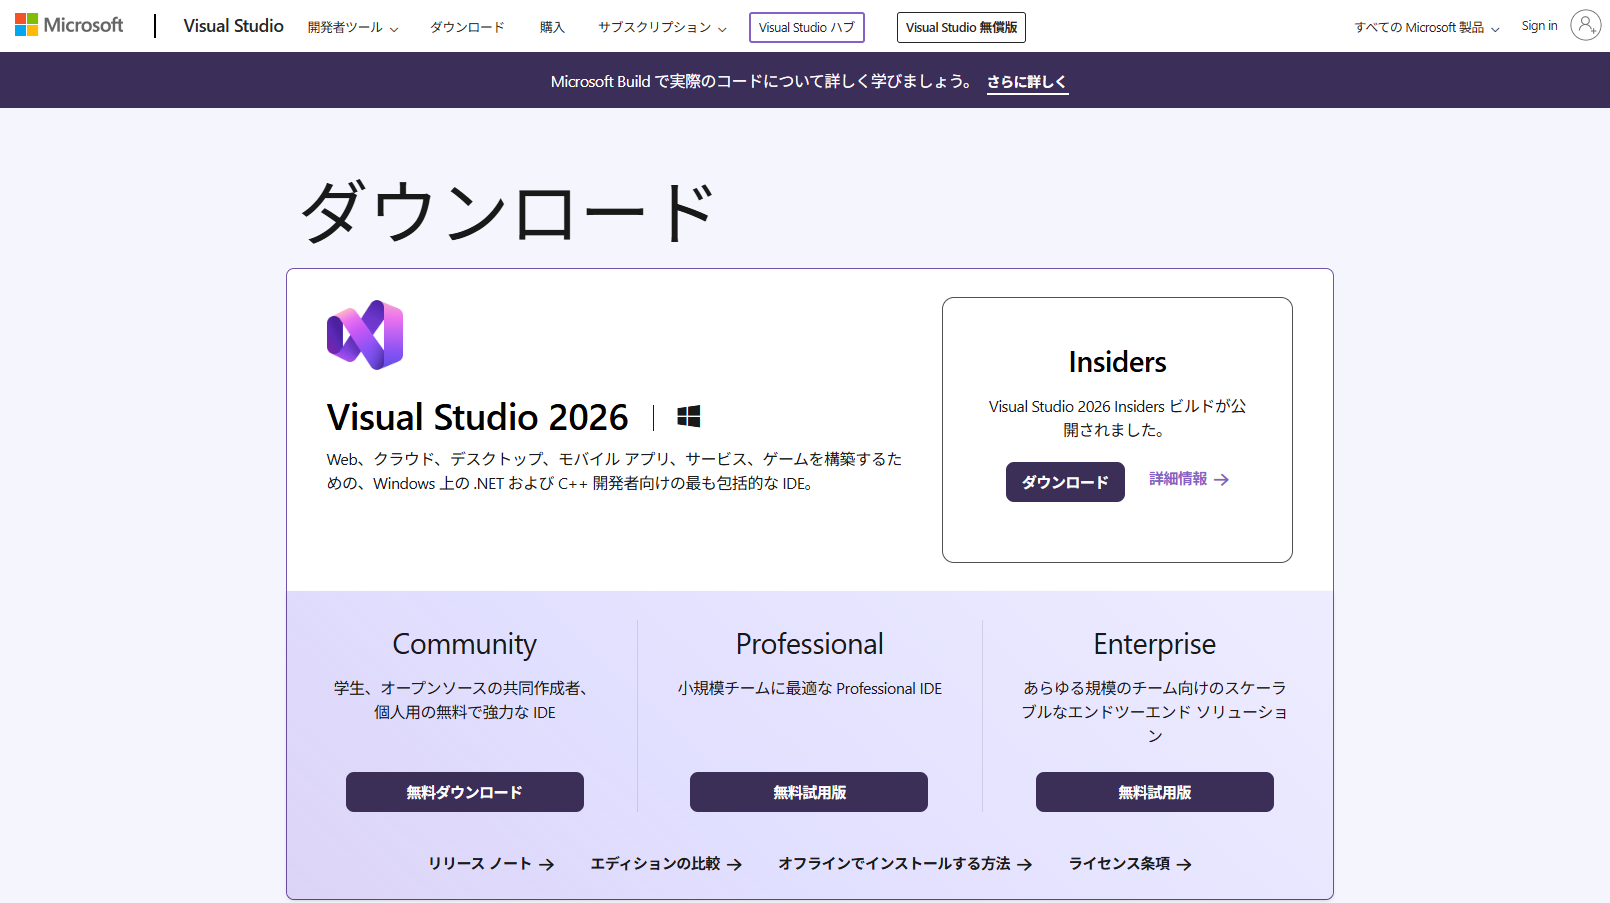The height and width of the screenshot is (903, 1610).
Task: Click the Visual Studio ハブ button
Action: [x=807, y=27]
